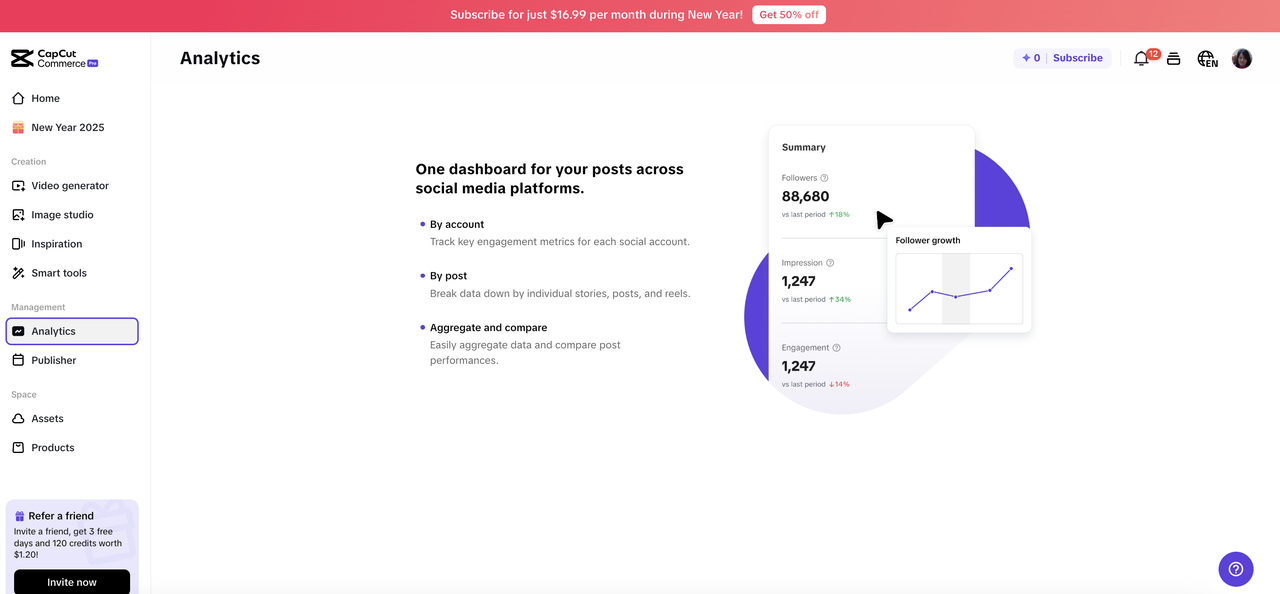Open the user profile avatar

click(1242, 59)
